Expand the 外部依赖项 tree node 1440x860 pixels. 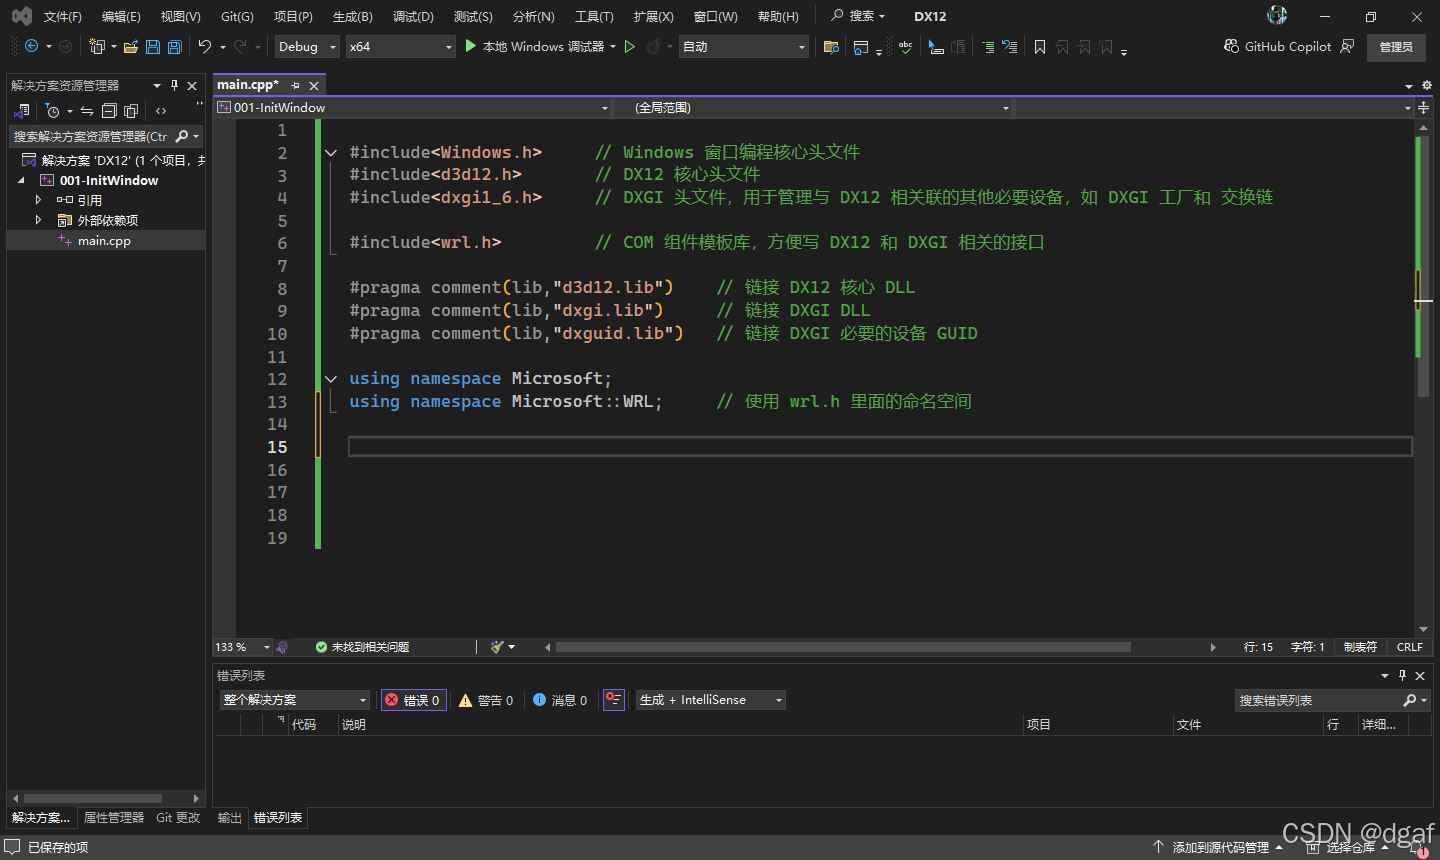pyautogui.click(x=37, y=220)
